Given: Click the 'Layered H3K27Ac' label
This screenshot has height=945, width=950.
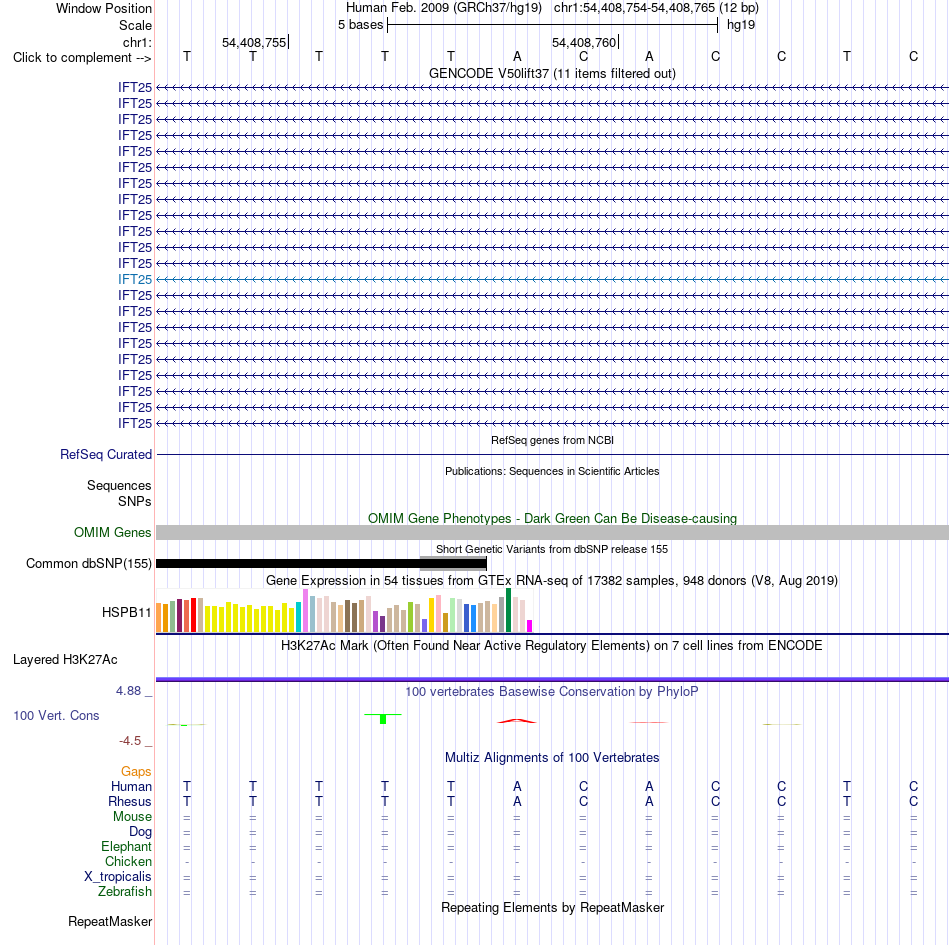Looking at the screenshot, I should pos(65,660).
